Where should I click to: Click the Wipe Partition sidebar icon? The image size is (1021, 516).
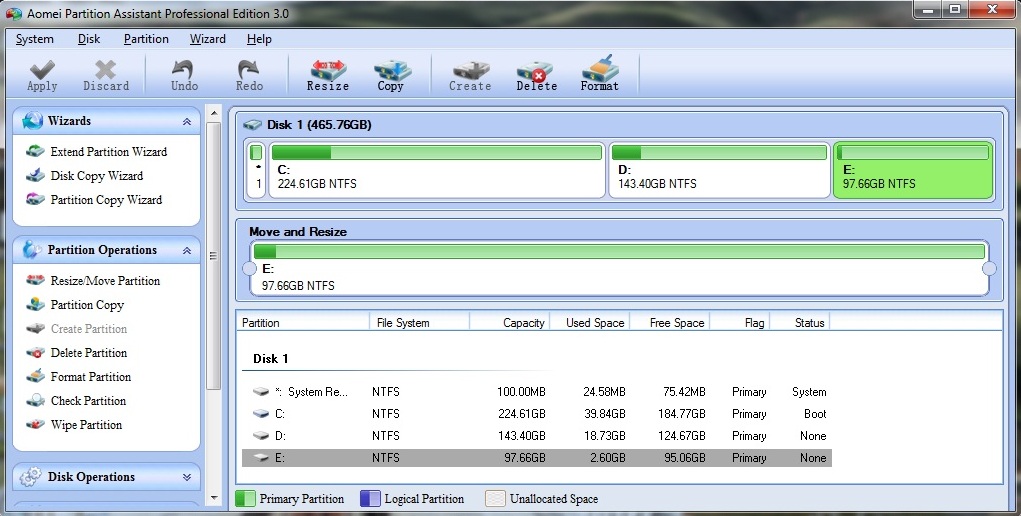pos(35,425)
